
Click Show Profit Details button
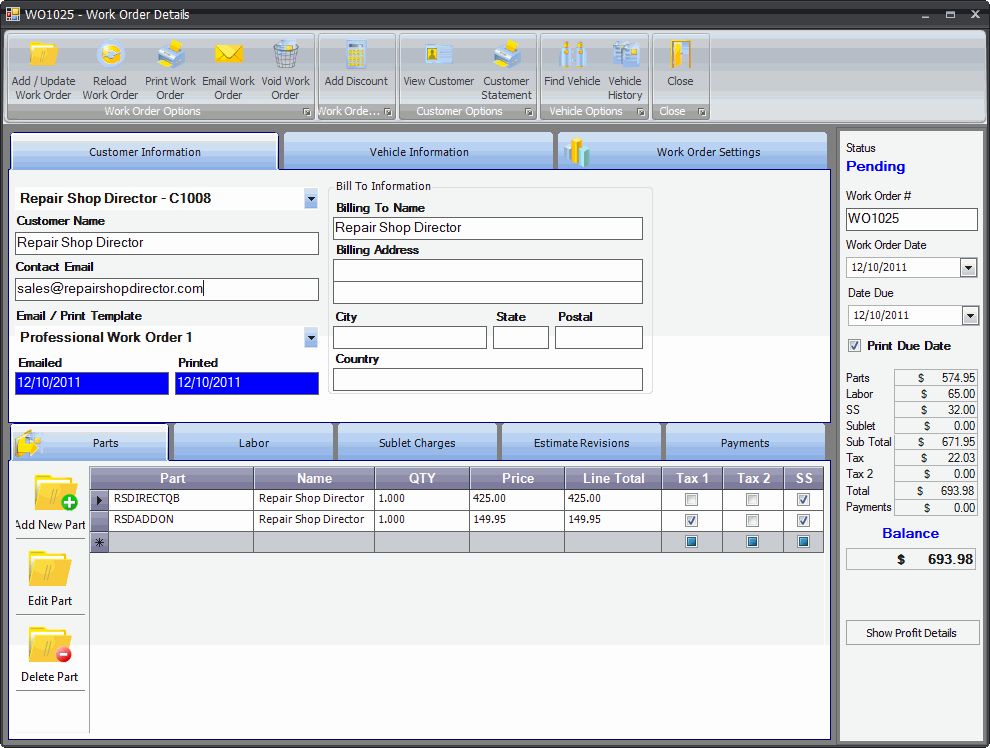[x=912, y=632]
